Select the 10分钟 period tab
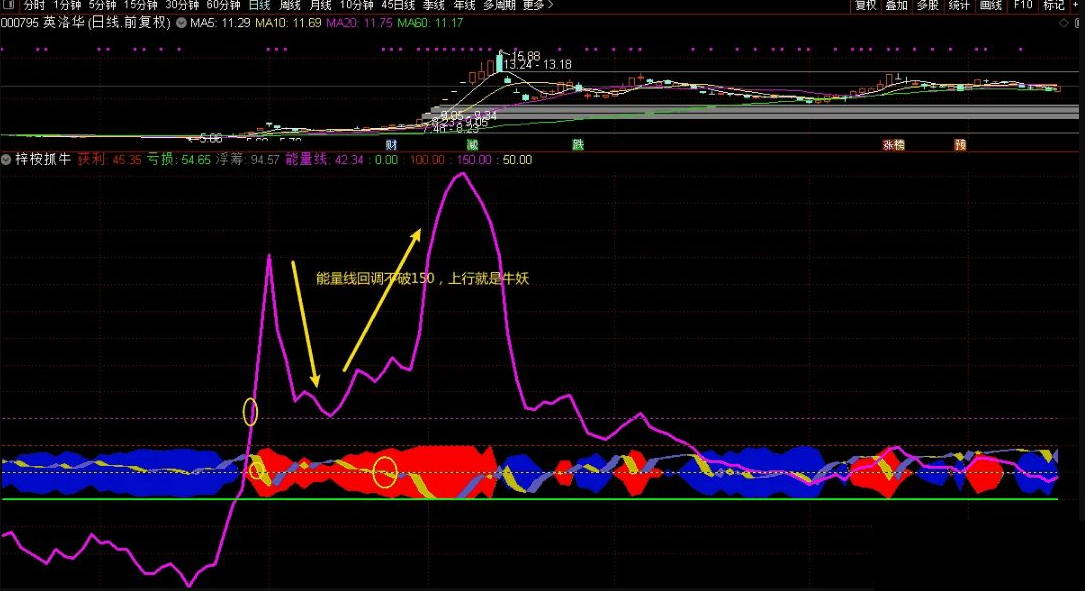The height and width of the screenshot is (591, 1085). pos(356,5)
